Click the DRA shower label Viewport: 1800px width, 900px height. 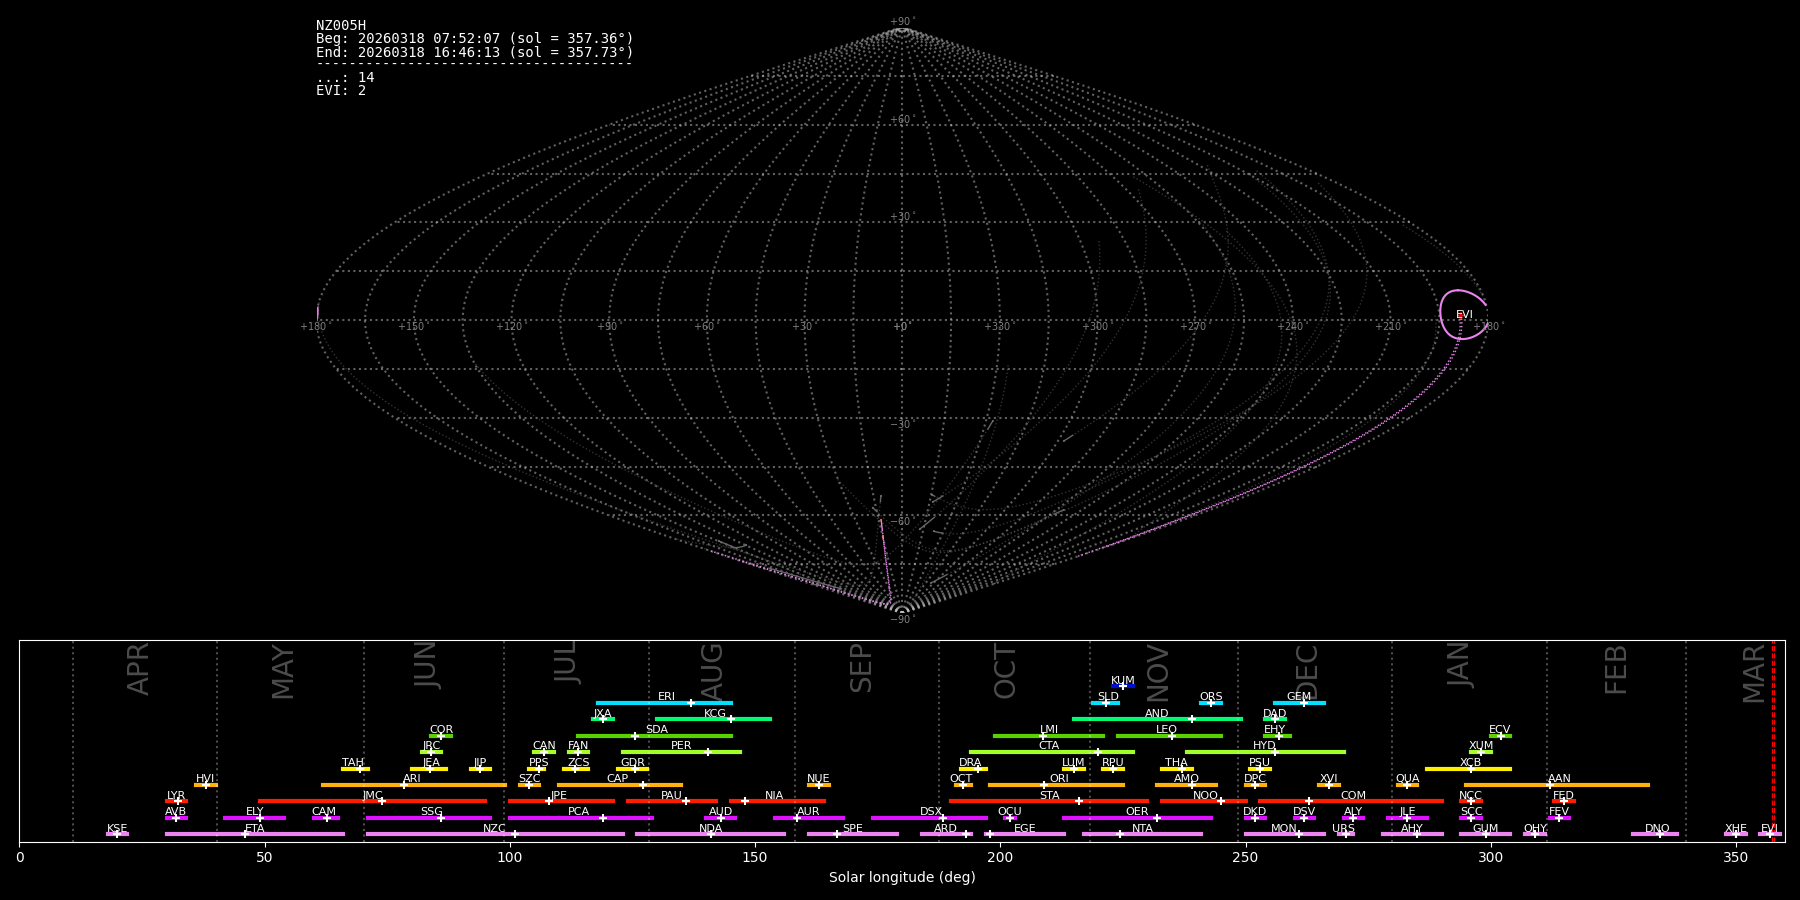(970, 763)
